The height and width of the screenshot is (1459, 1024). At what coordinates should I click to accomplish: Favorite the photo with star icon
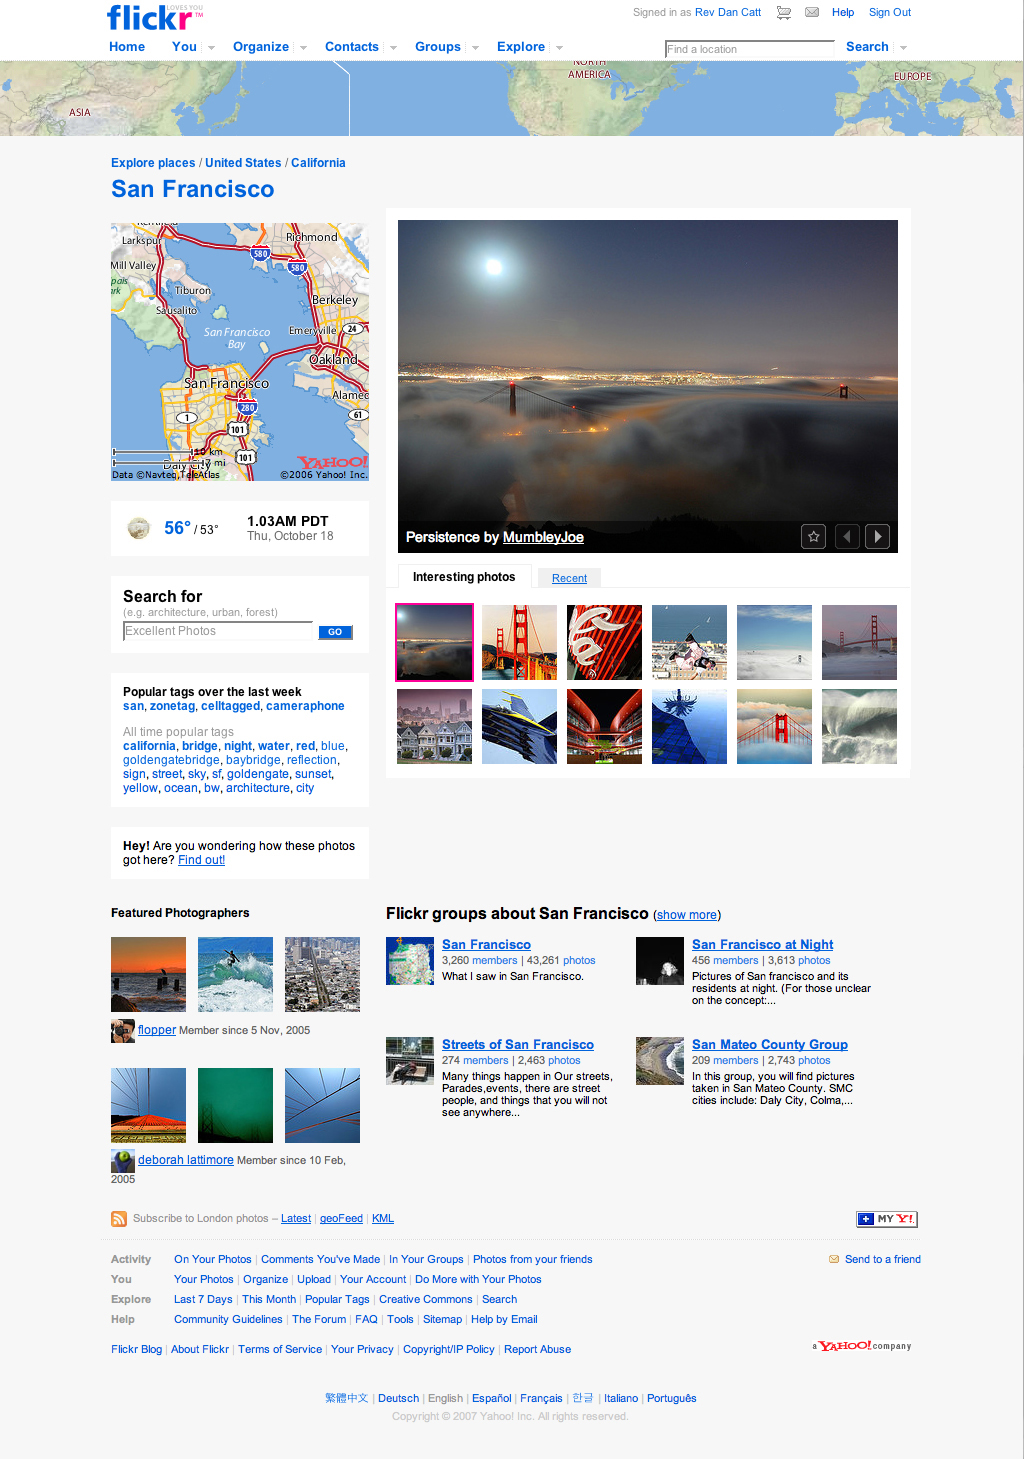(x=814, y=537)
